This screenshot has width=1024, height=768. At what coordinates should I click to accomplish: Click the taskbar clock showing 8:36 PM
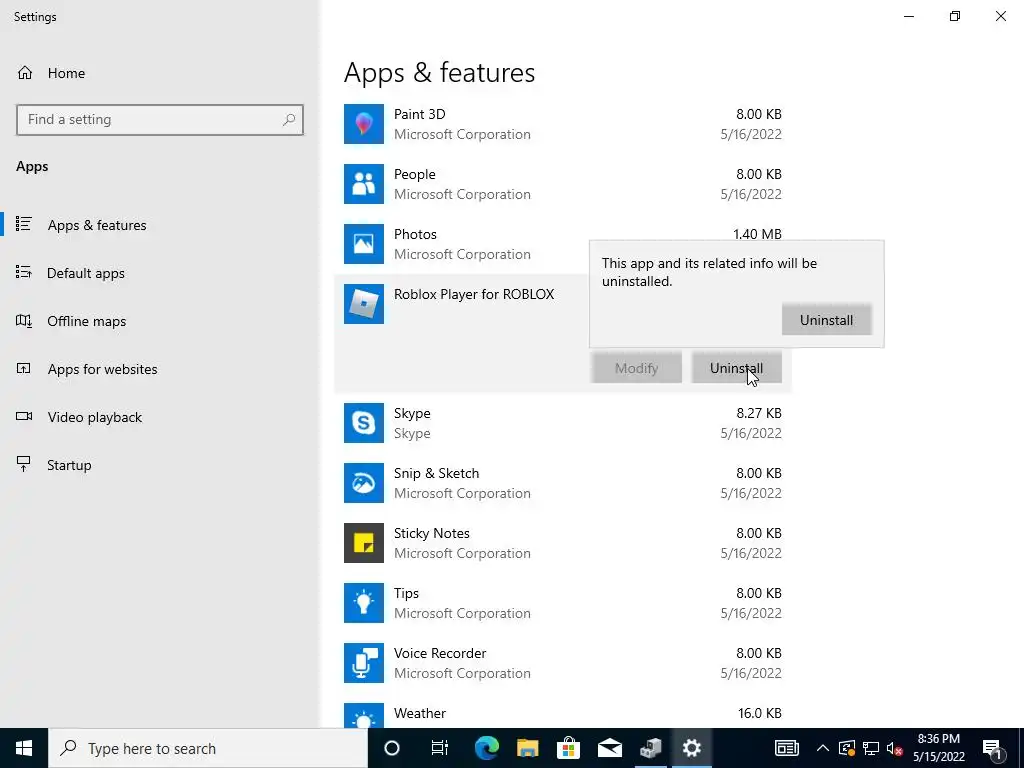pyautogui.click(x=938, y=748)
